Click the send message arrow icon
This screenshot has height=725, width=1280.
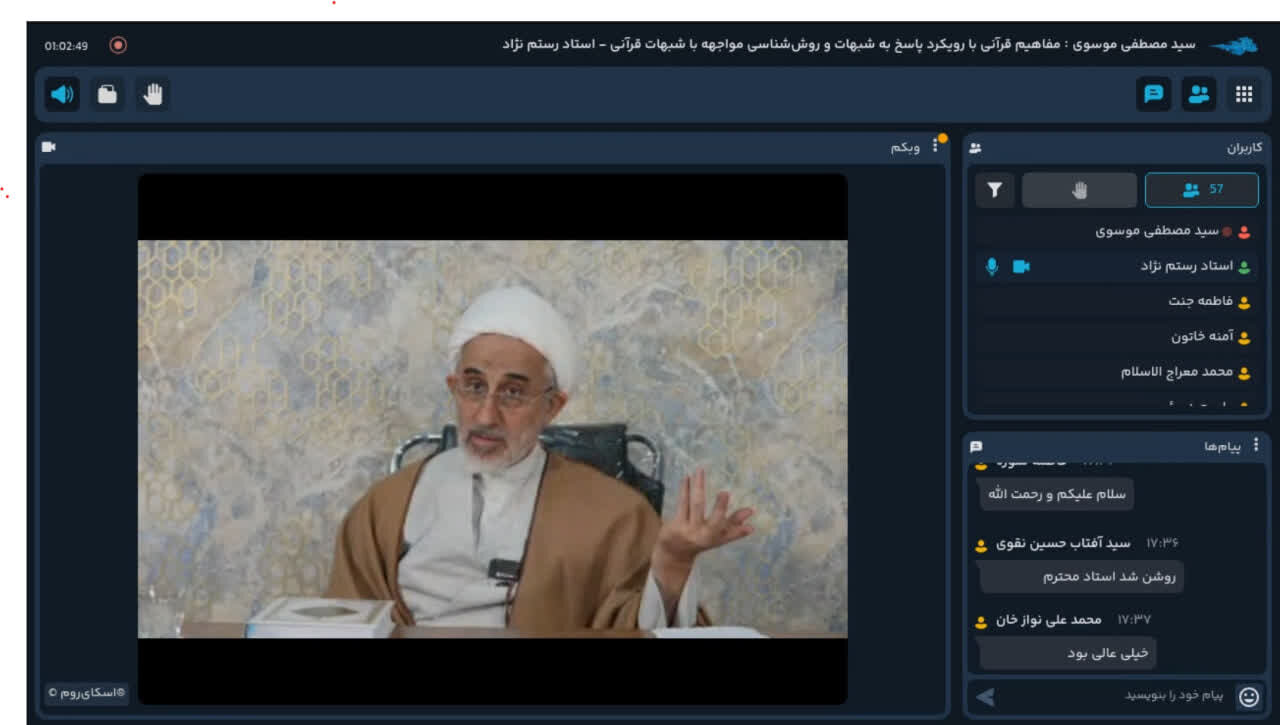[986, 697]
